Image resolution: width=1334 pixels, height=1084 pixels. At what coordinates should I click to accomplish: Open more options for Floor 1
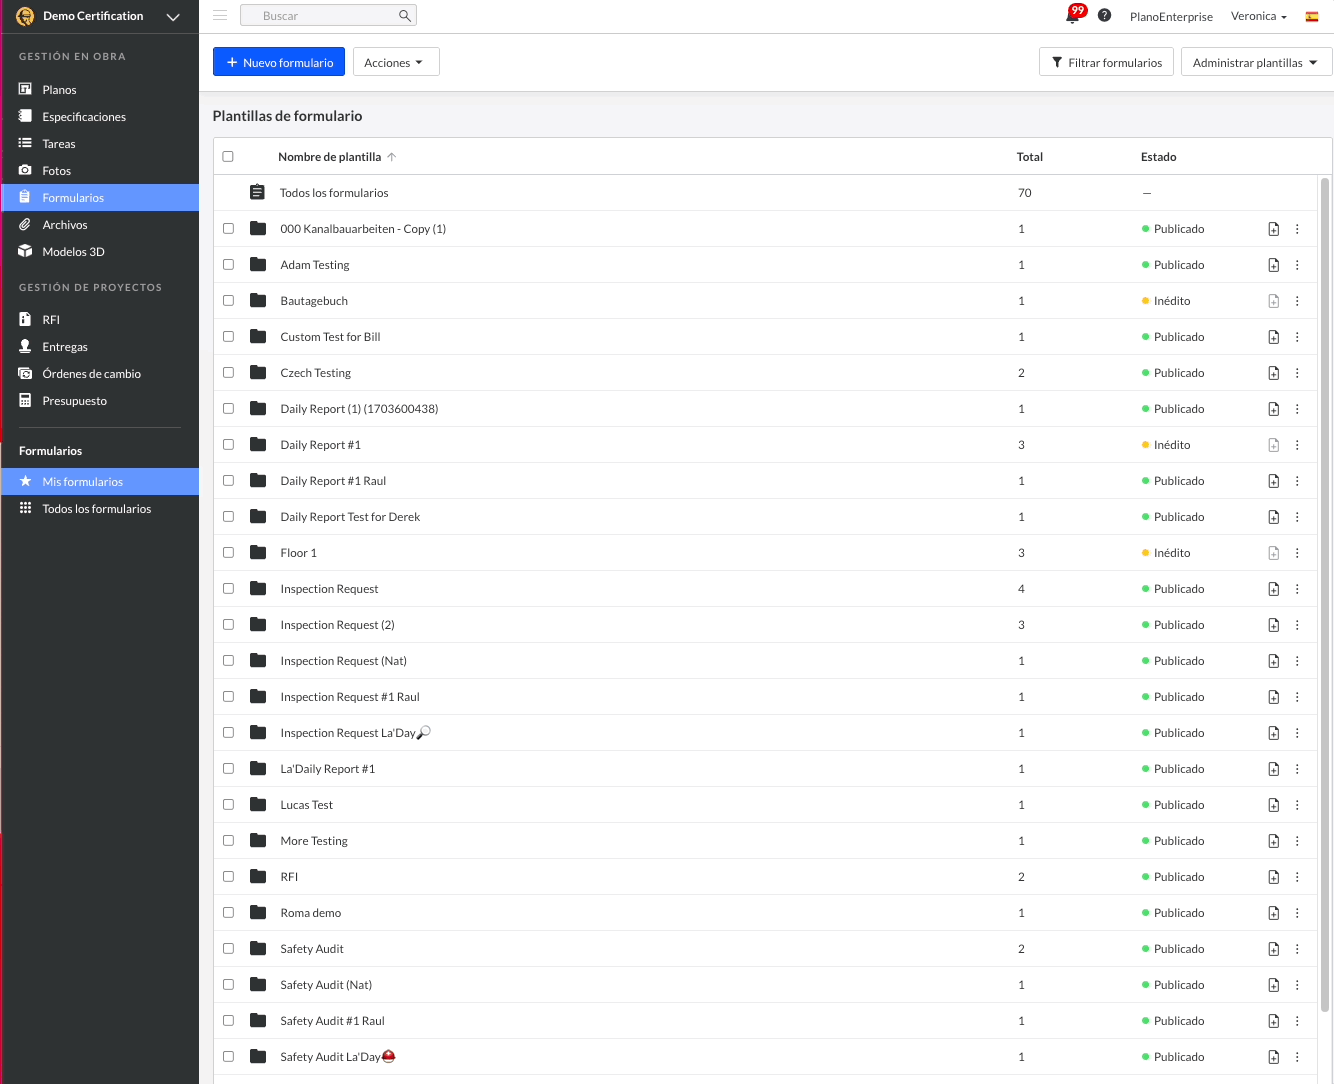(x=1297, y=553)
